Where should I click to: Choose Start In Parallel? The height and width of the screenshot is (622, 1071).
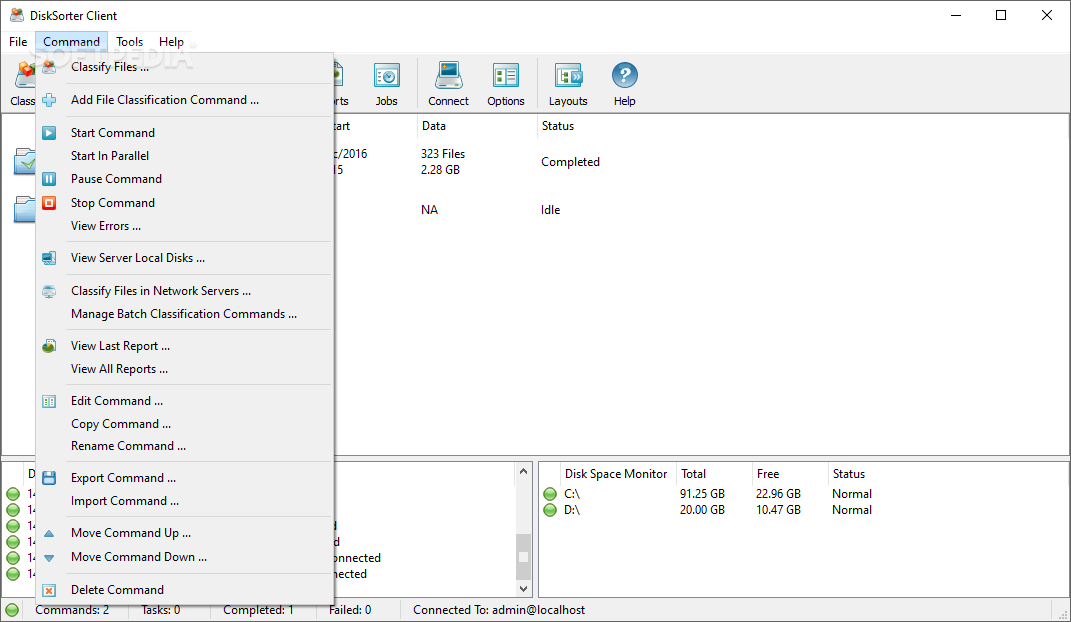tap(110, 156)
